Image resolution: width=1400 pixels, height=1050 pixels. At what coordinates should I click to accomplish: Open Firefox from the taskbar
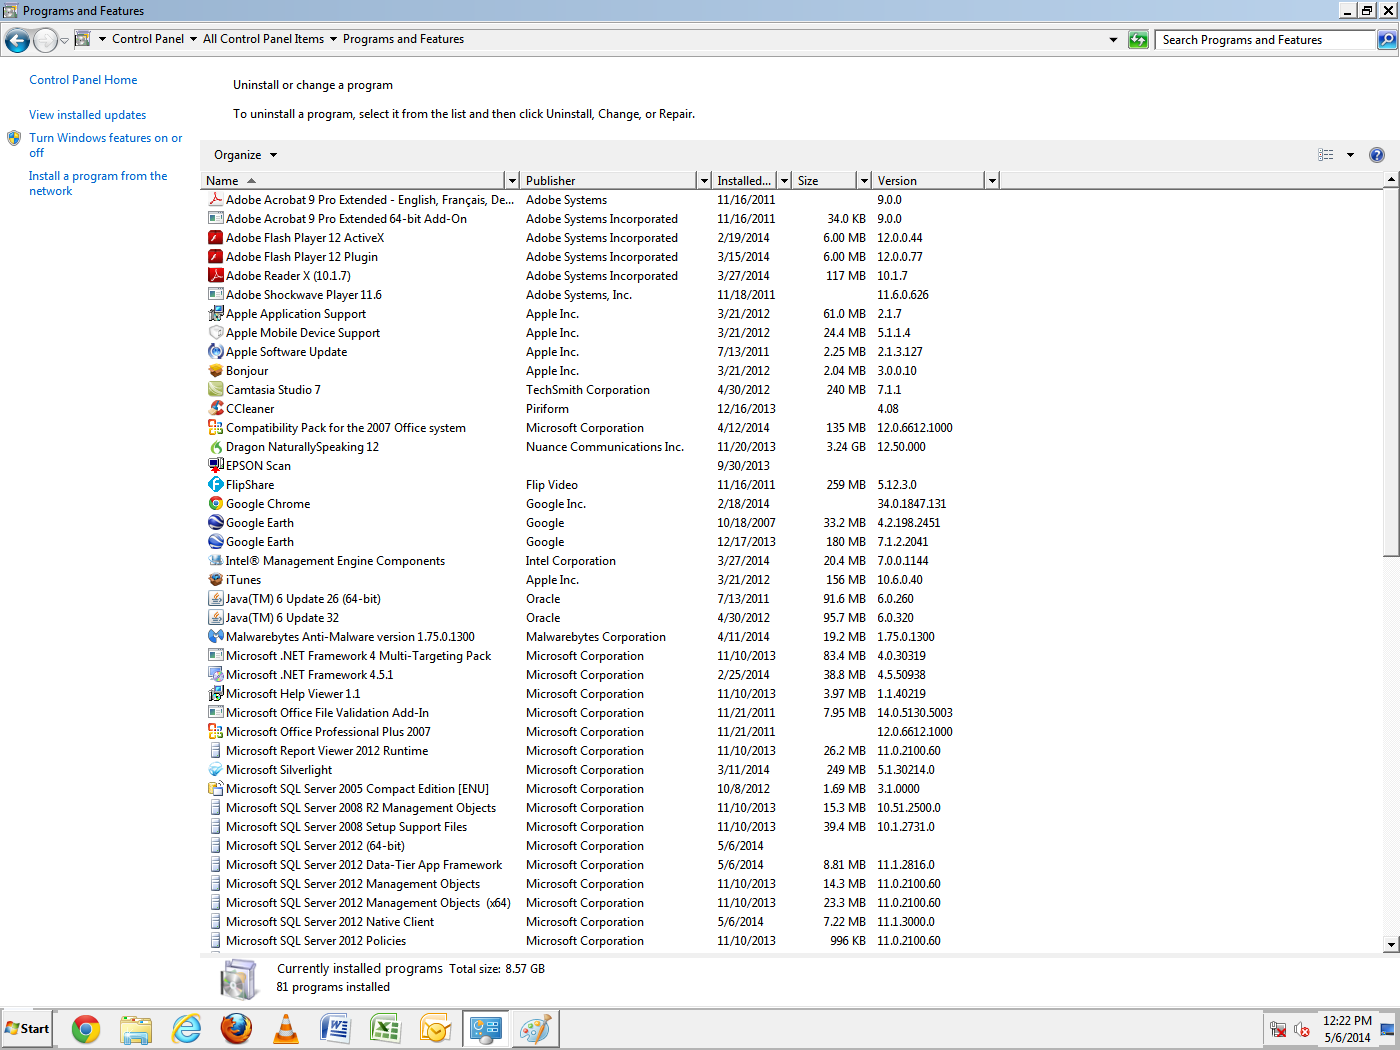(x=236, y=1029)
